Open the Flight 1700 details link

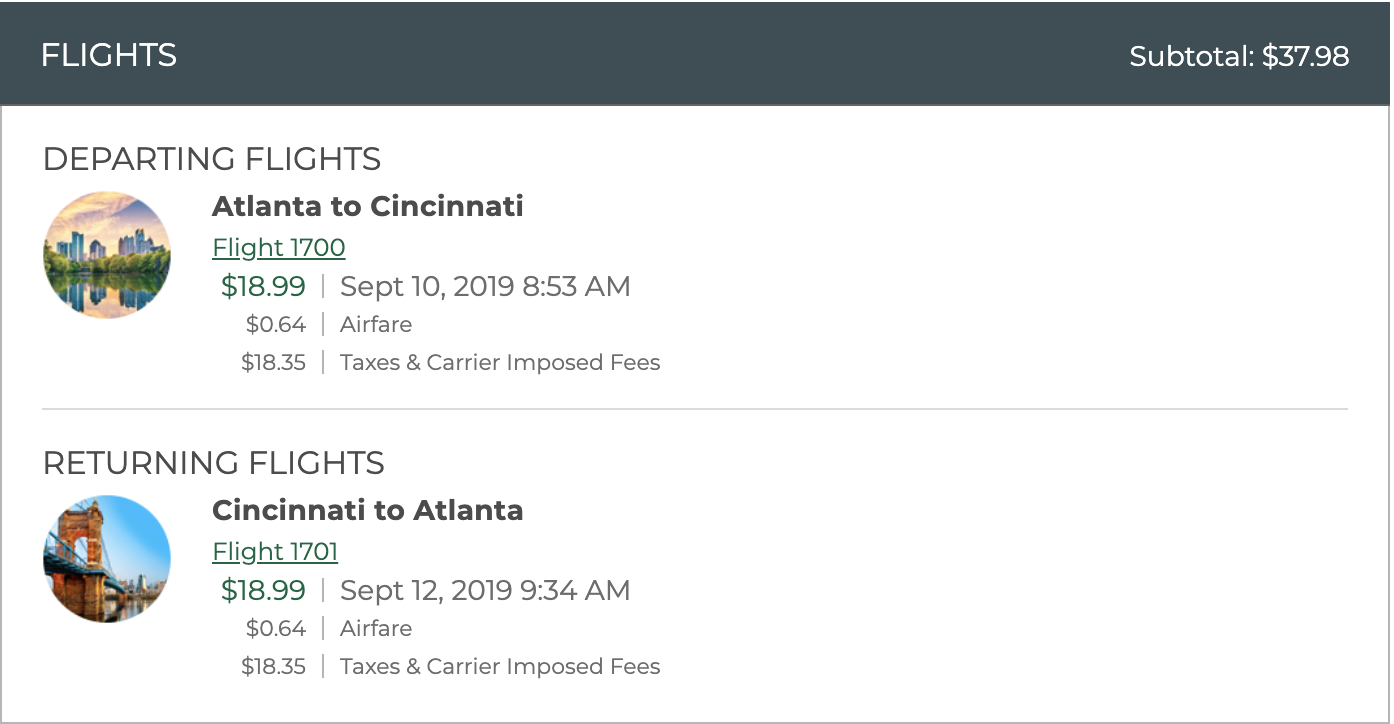click(x=278, y=247)
